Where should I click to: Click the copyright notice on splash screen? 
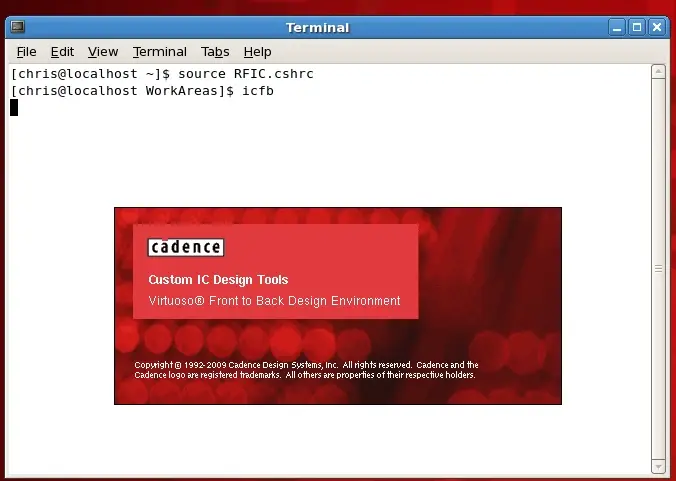(x=306, y=370)
